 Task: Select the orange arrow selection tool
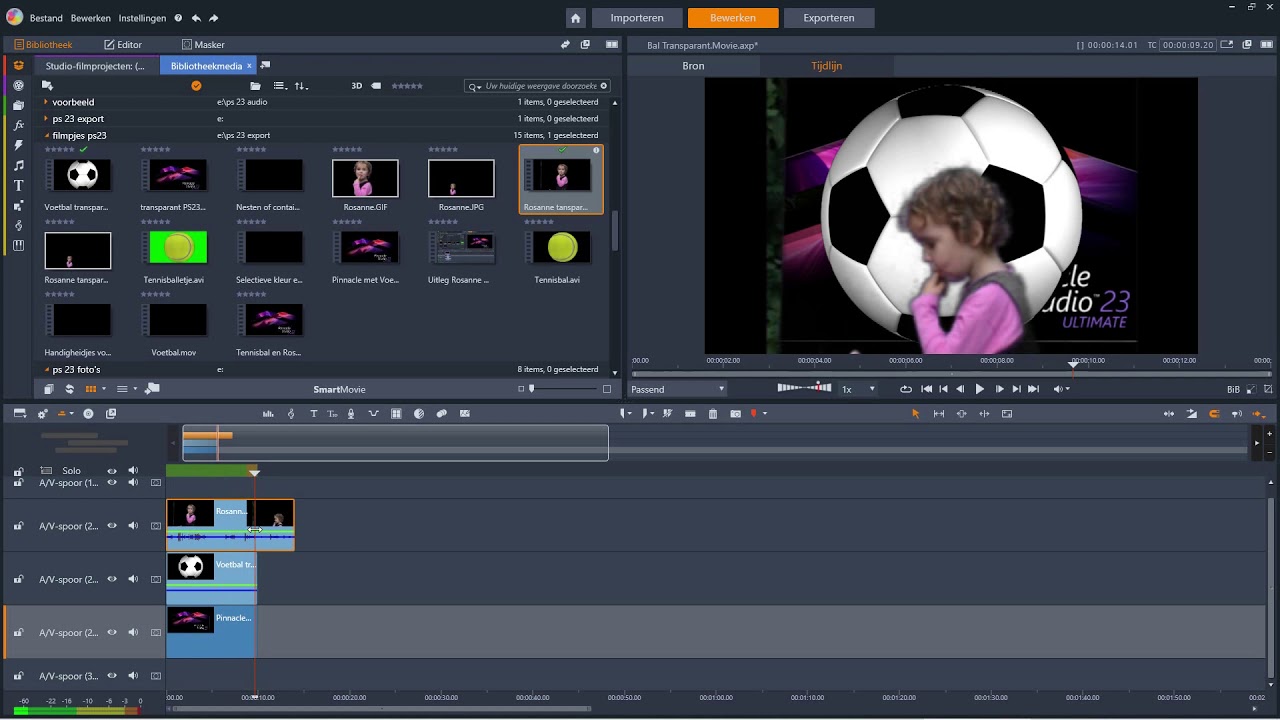(915, 414)
